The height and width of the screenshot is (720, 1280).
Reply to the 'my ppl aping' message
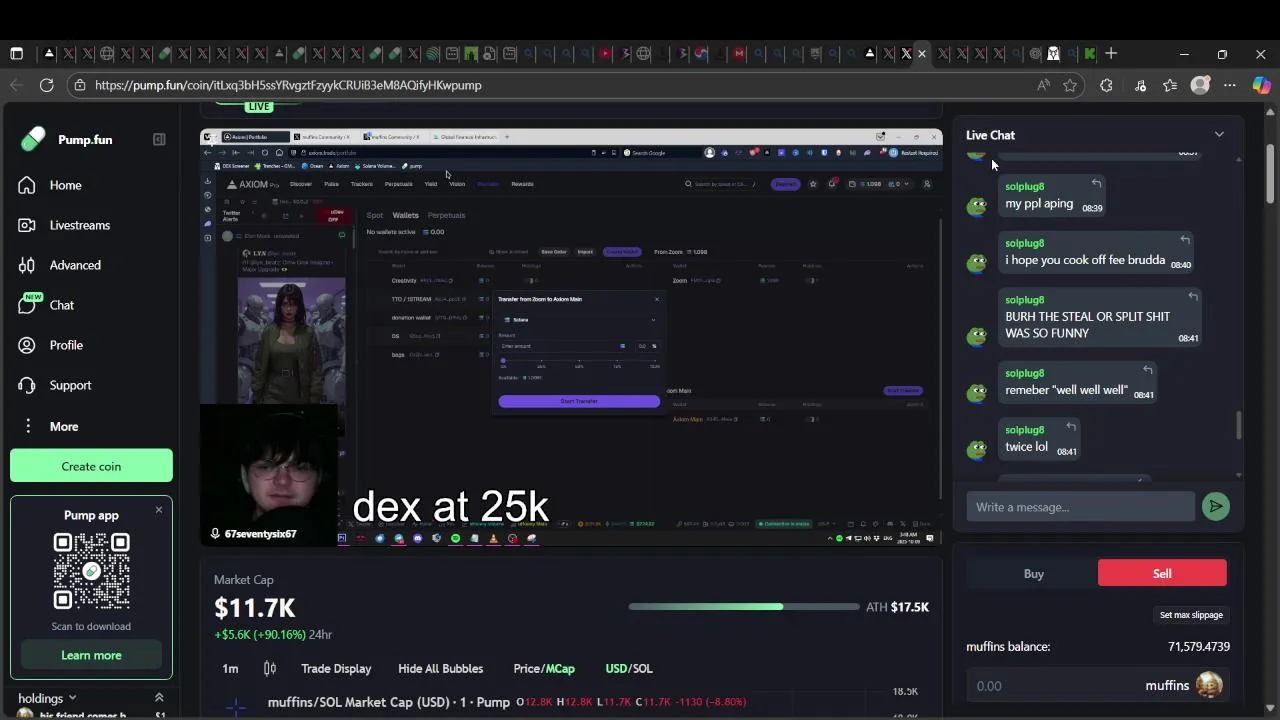(1096, 184)
